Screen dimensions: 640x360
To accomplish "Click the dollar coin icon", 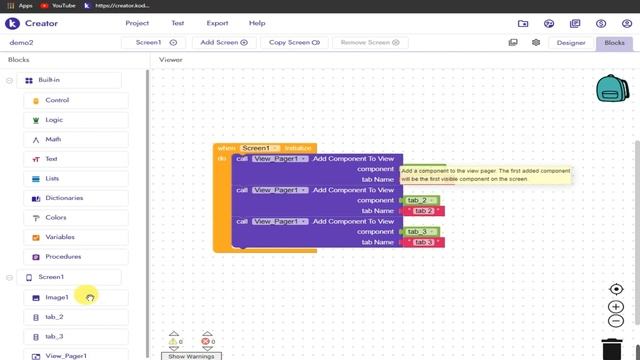I will [601, 24].
